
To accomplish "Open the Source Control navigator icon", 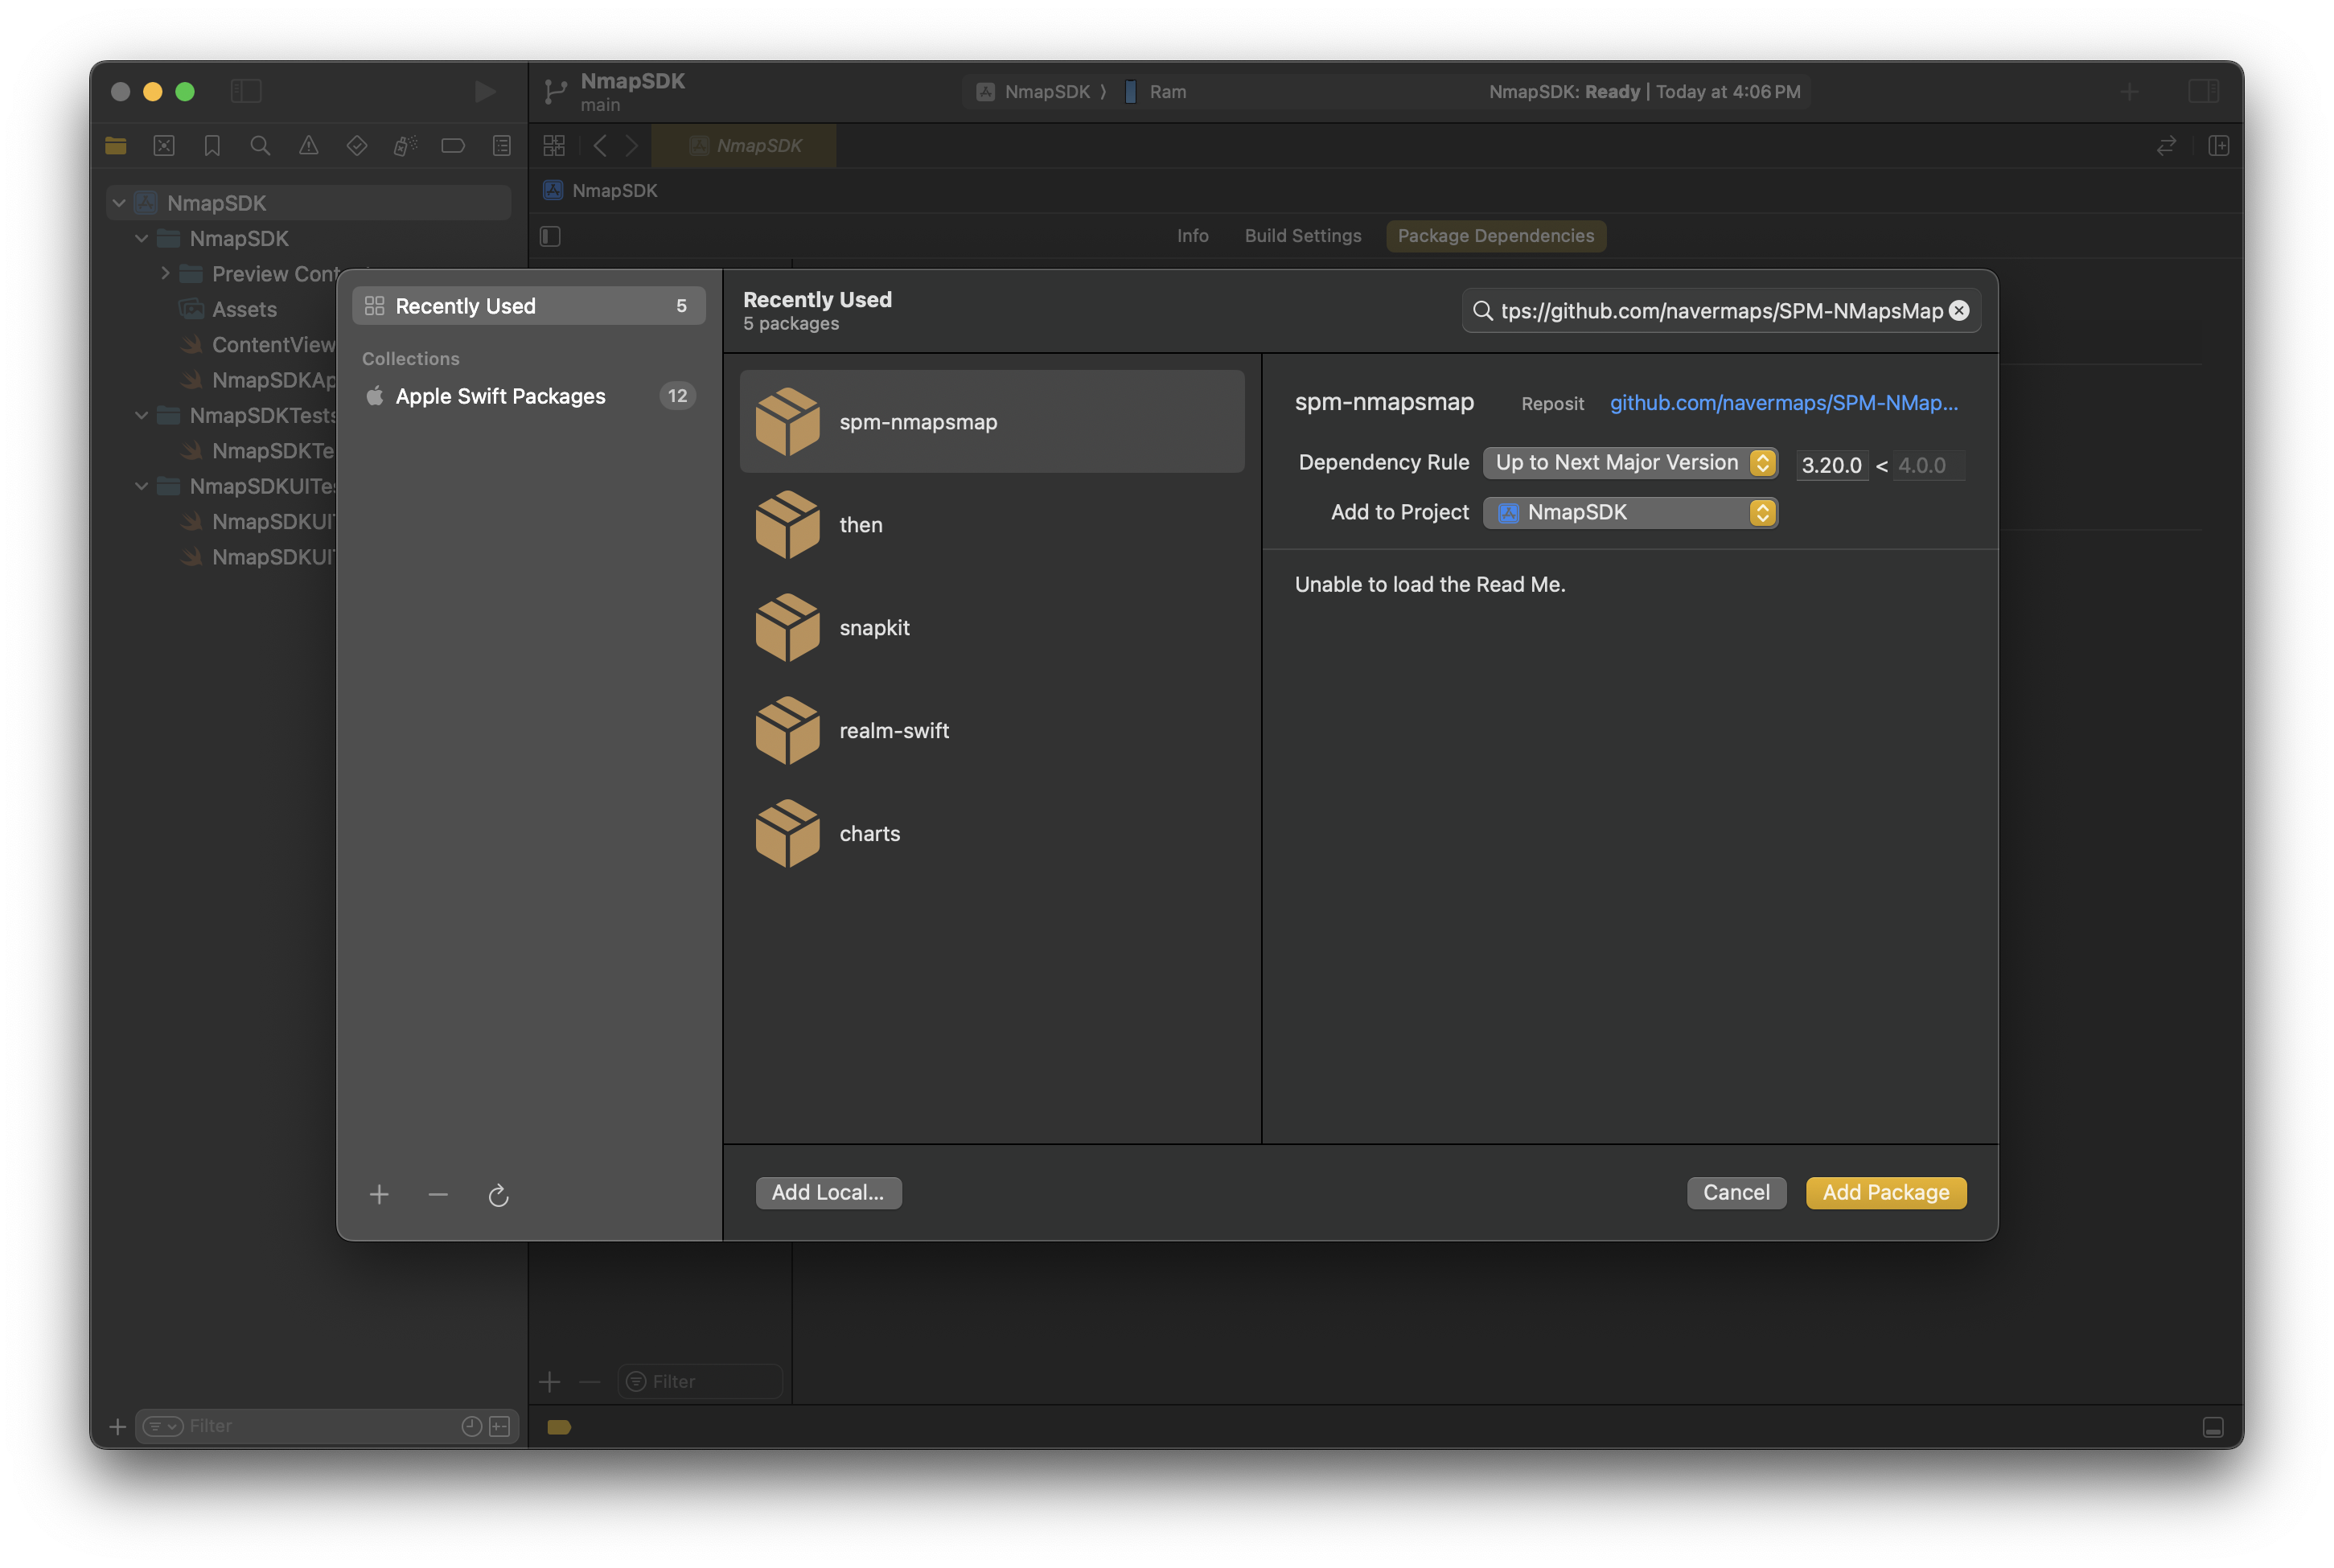I will 164,146.
